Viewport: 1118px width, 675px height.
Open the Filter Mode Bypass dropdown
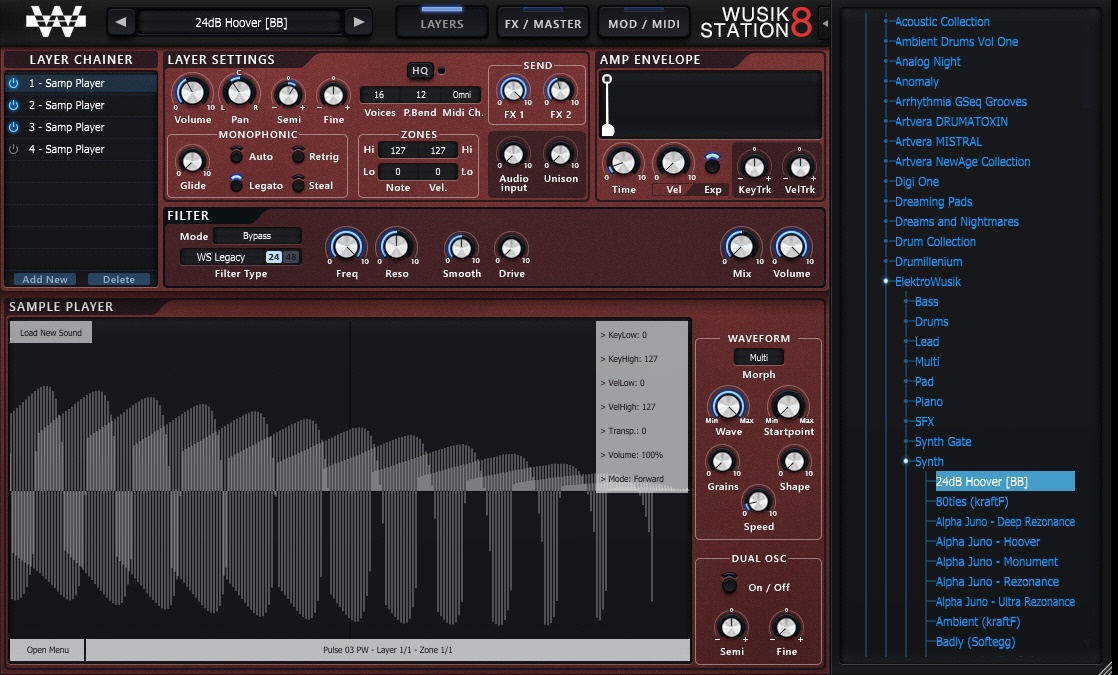pos(257,236)
